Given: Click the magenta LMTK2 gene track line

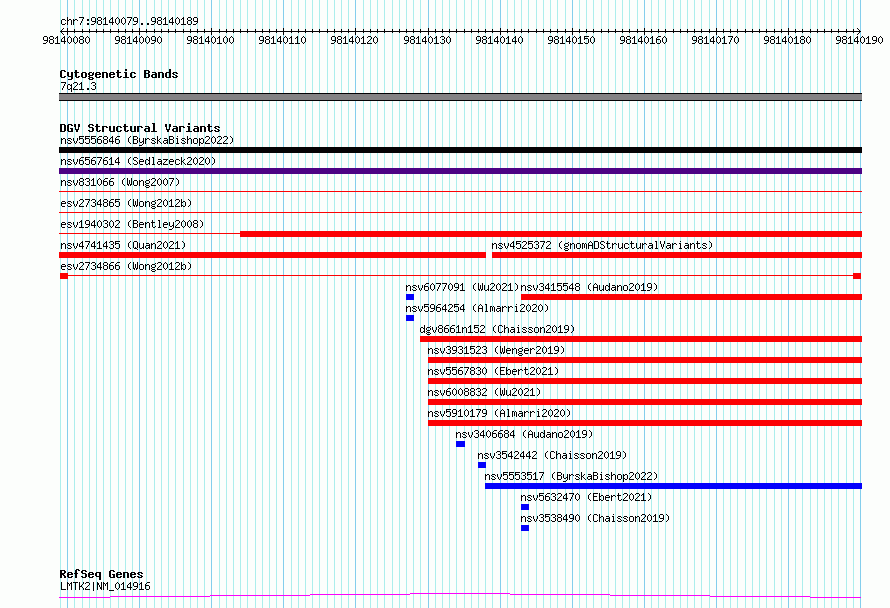Looking at the screenshot, I should pyautogui.click(x=460, y=596).
